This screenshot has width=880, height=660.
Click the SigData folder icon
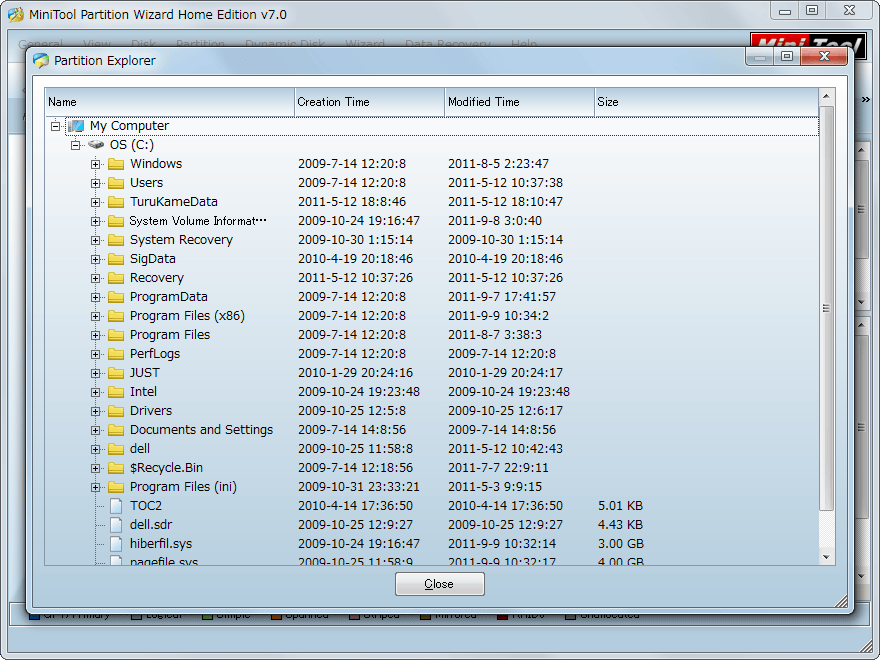(x=116, y=259)
